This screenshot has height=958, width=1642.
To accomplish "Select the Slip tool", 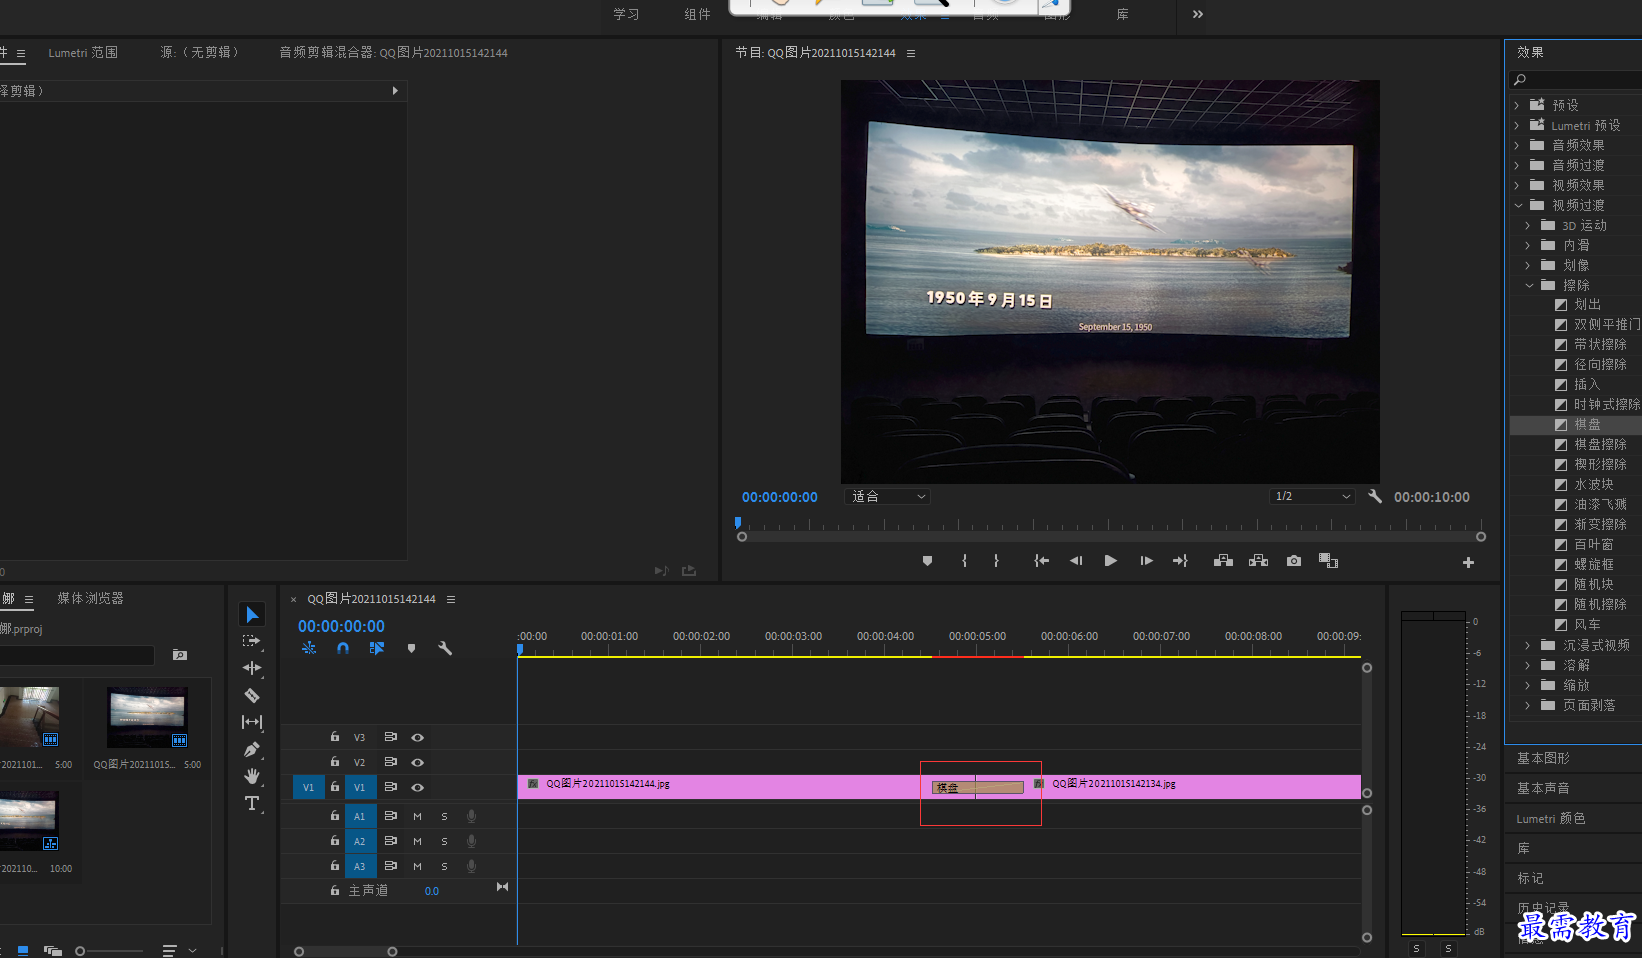I will [x=252, y=722].
